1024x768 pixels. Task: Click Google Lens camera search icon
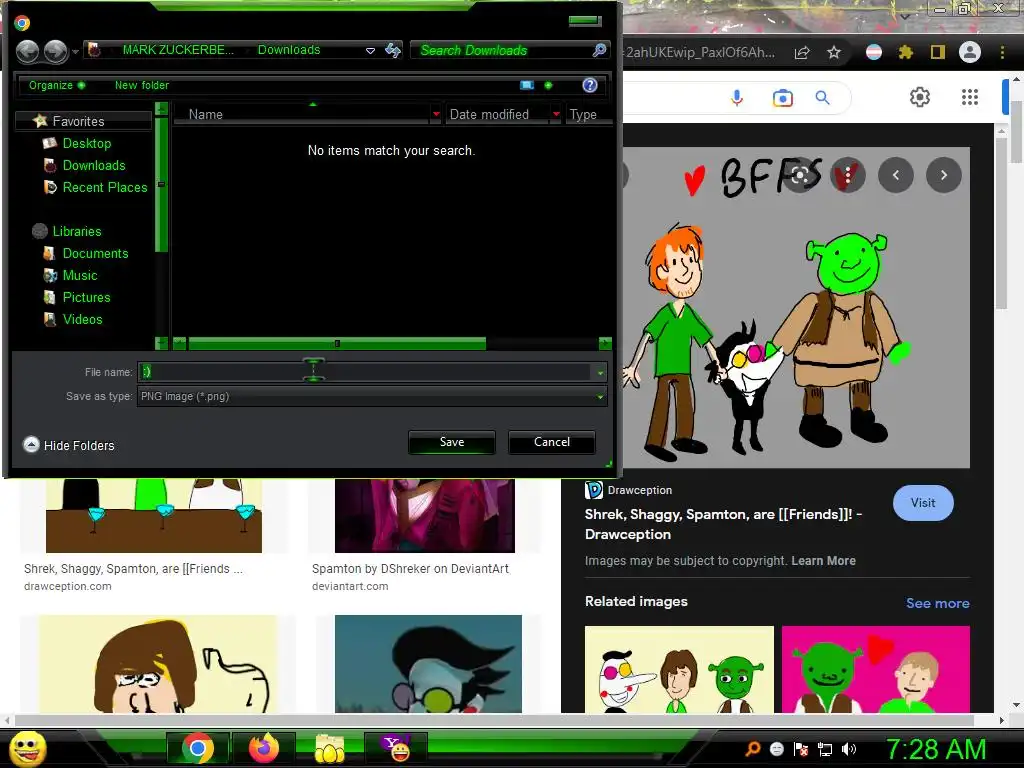coord(782,98)
